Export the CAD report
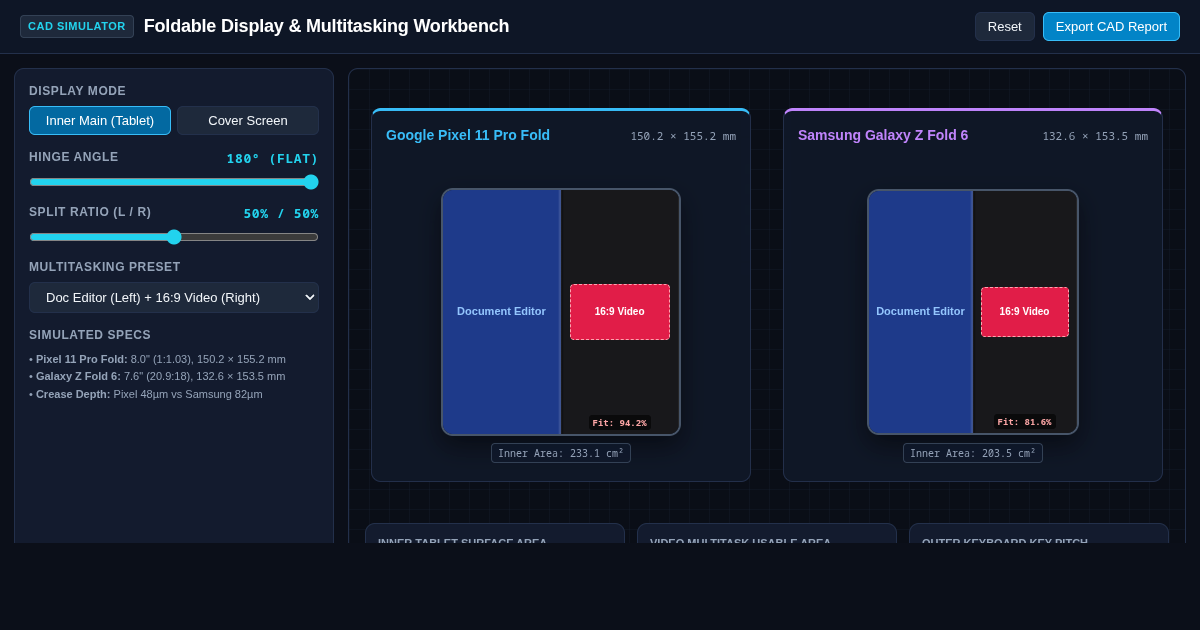The height and width of the screenshot is (630, 1200). (1111, 26)
